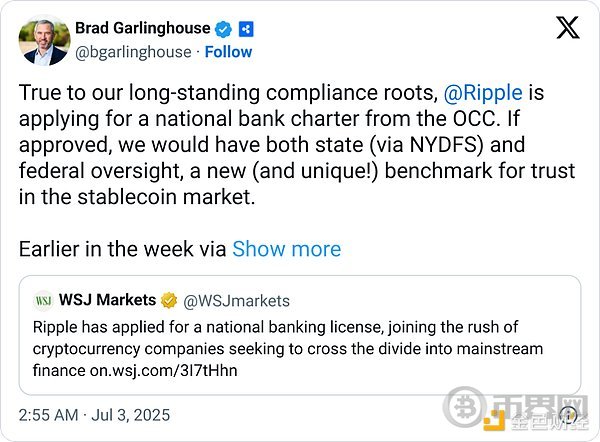Viewport: 600px width, 442px height.
Task: Open Brad Garlinghouse's profile photo
Action: click(41, 39)
